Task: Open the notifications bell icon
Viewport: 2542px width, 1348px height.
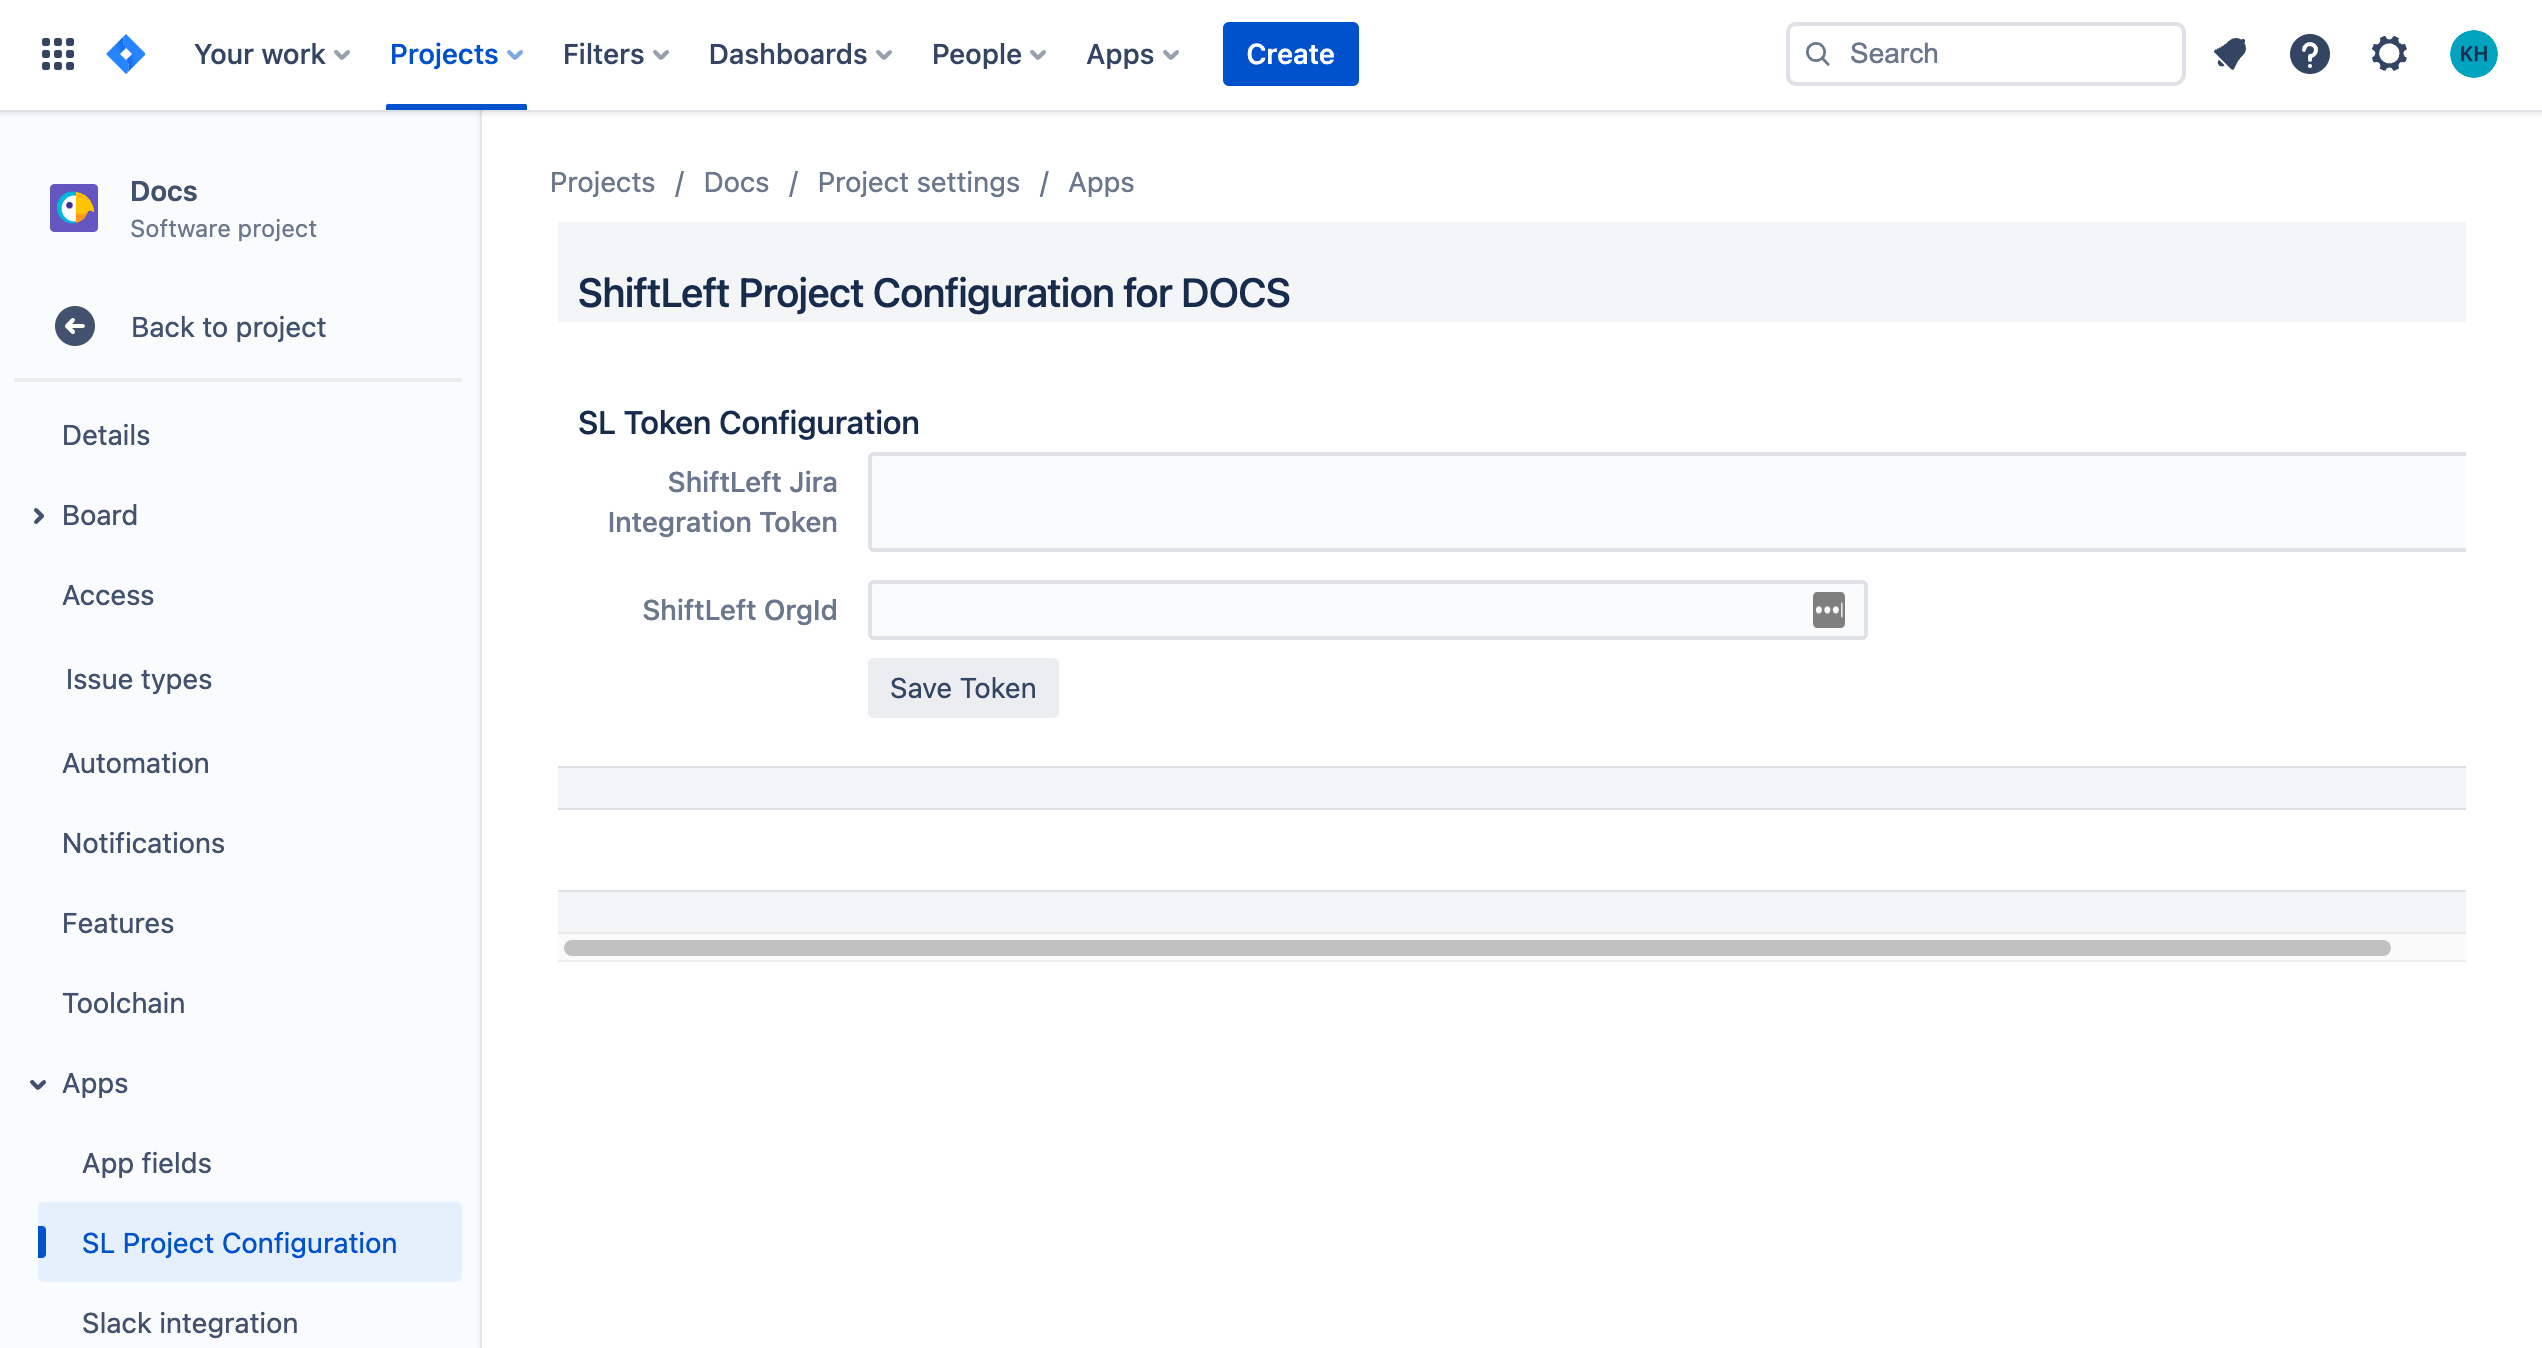Action: click(x=2230, y=54)
